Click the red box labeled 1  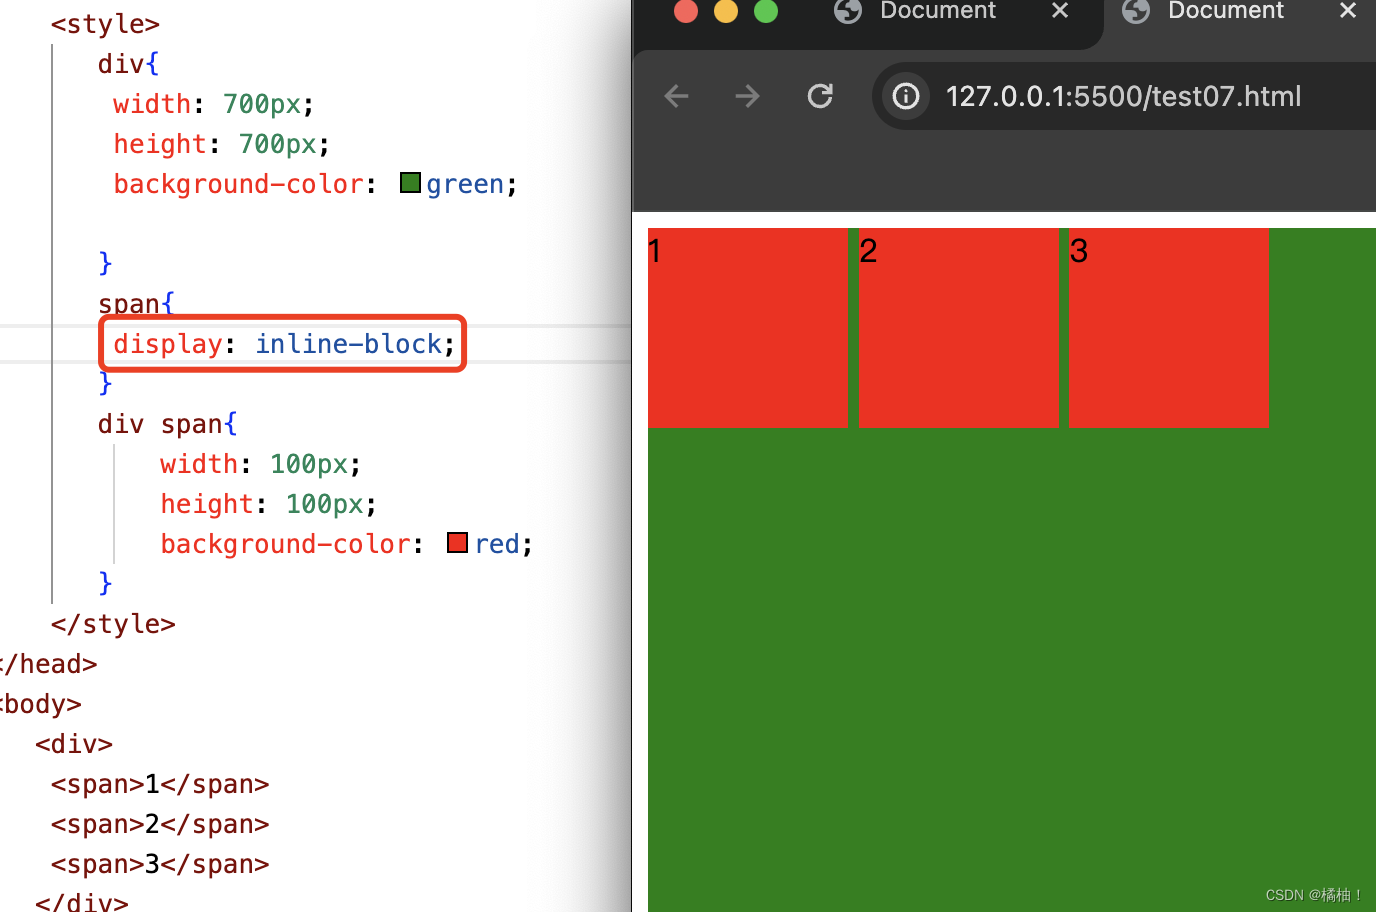pyautogui.click(x=748, y=328)
